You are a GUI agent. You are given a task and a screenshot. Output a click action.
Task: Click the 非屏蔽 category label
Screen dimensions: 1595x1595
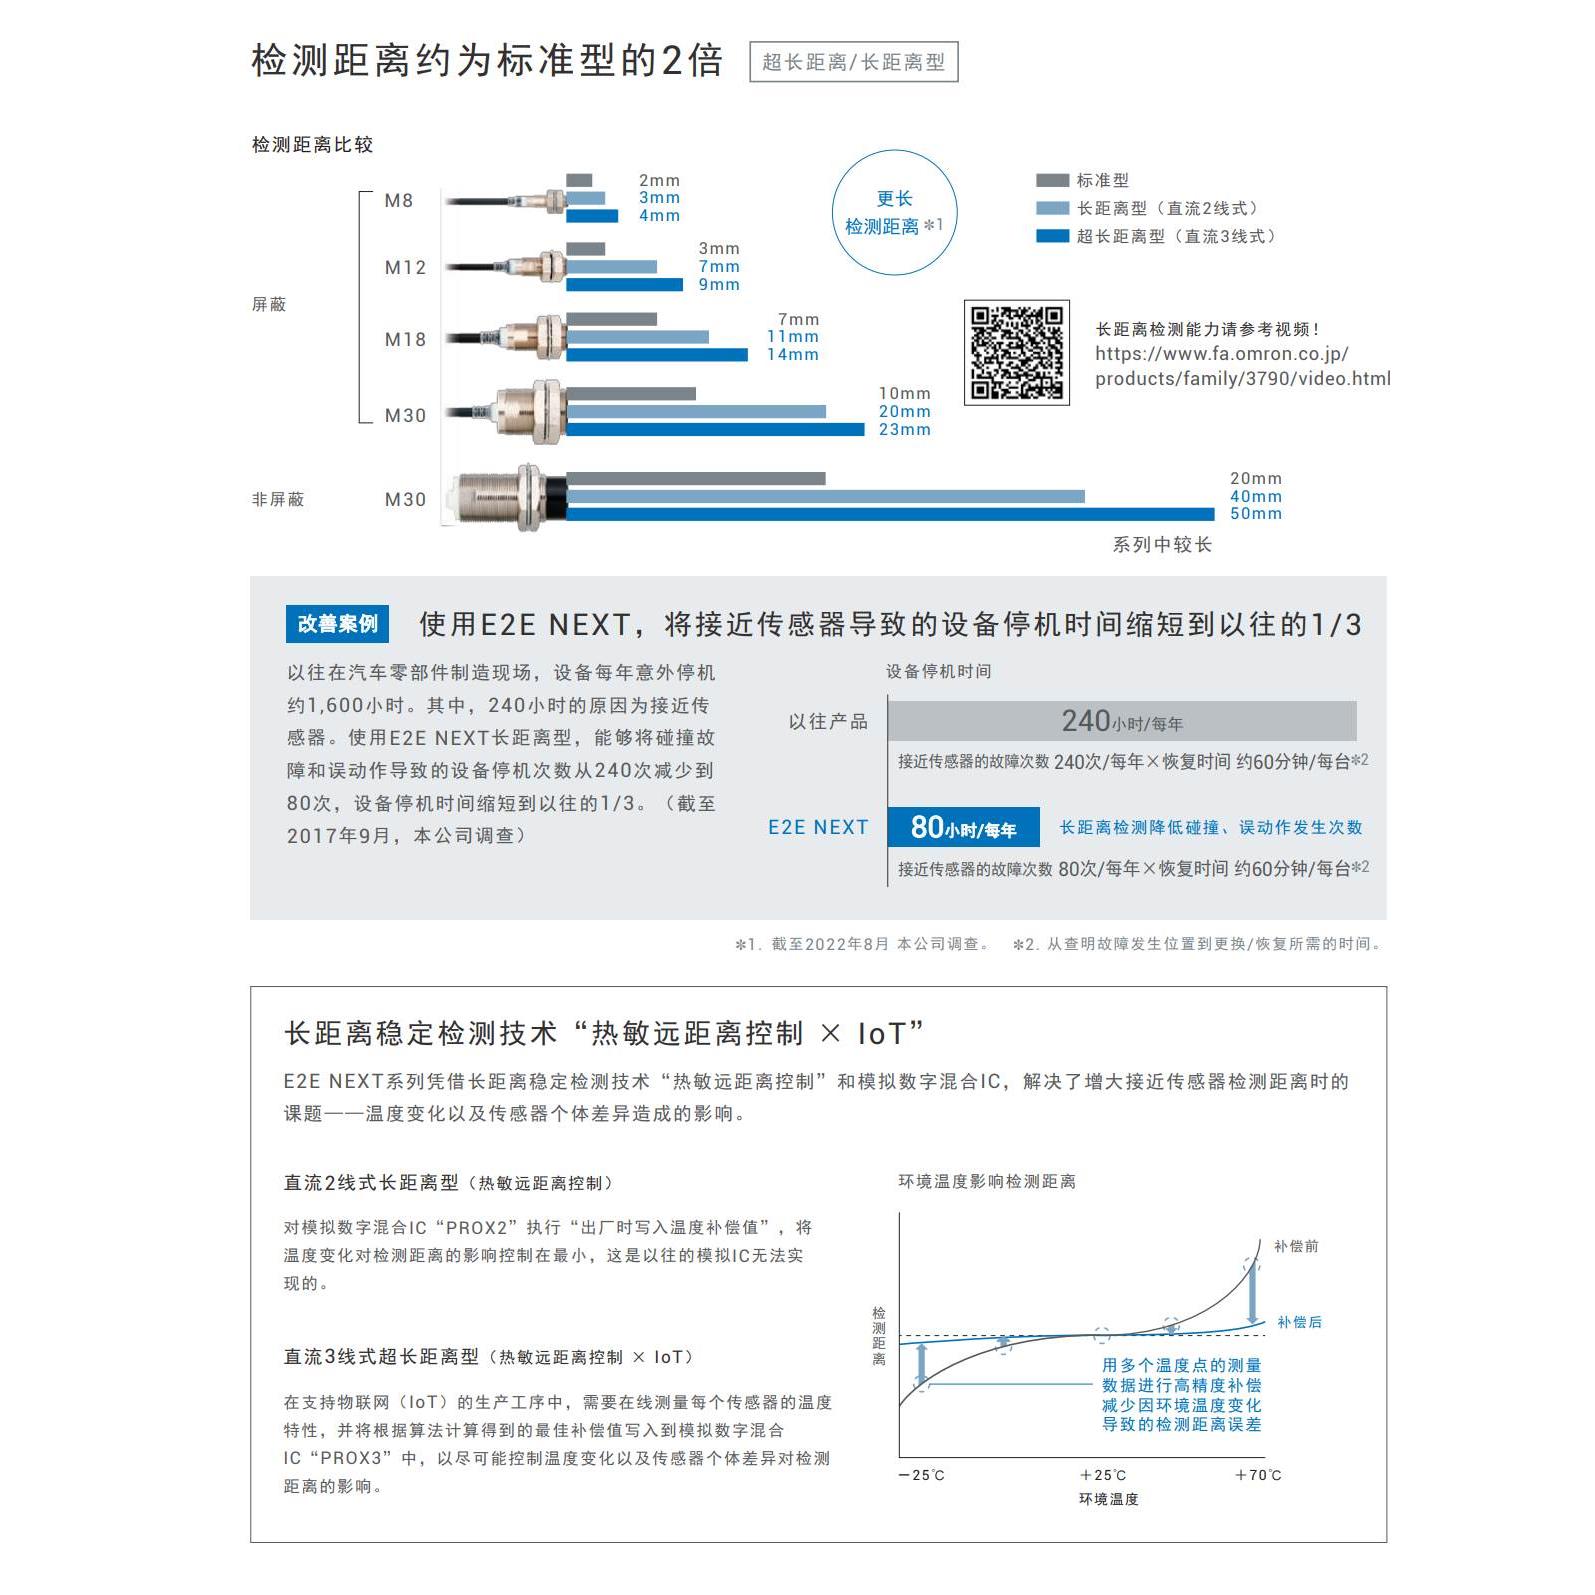pos(278,499)
